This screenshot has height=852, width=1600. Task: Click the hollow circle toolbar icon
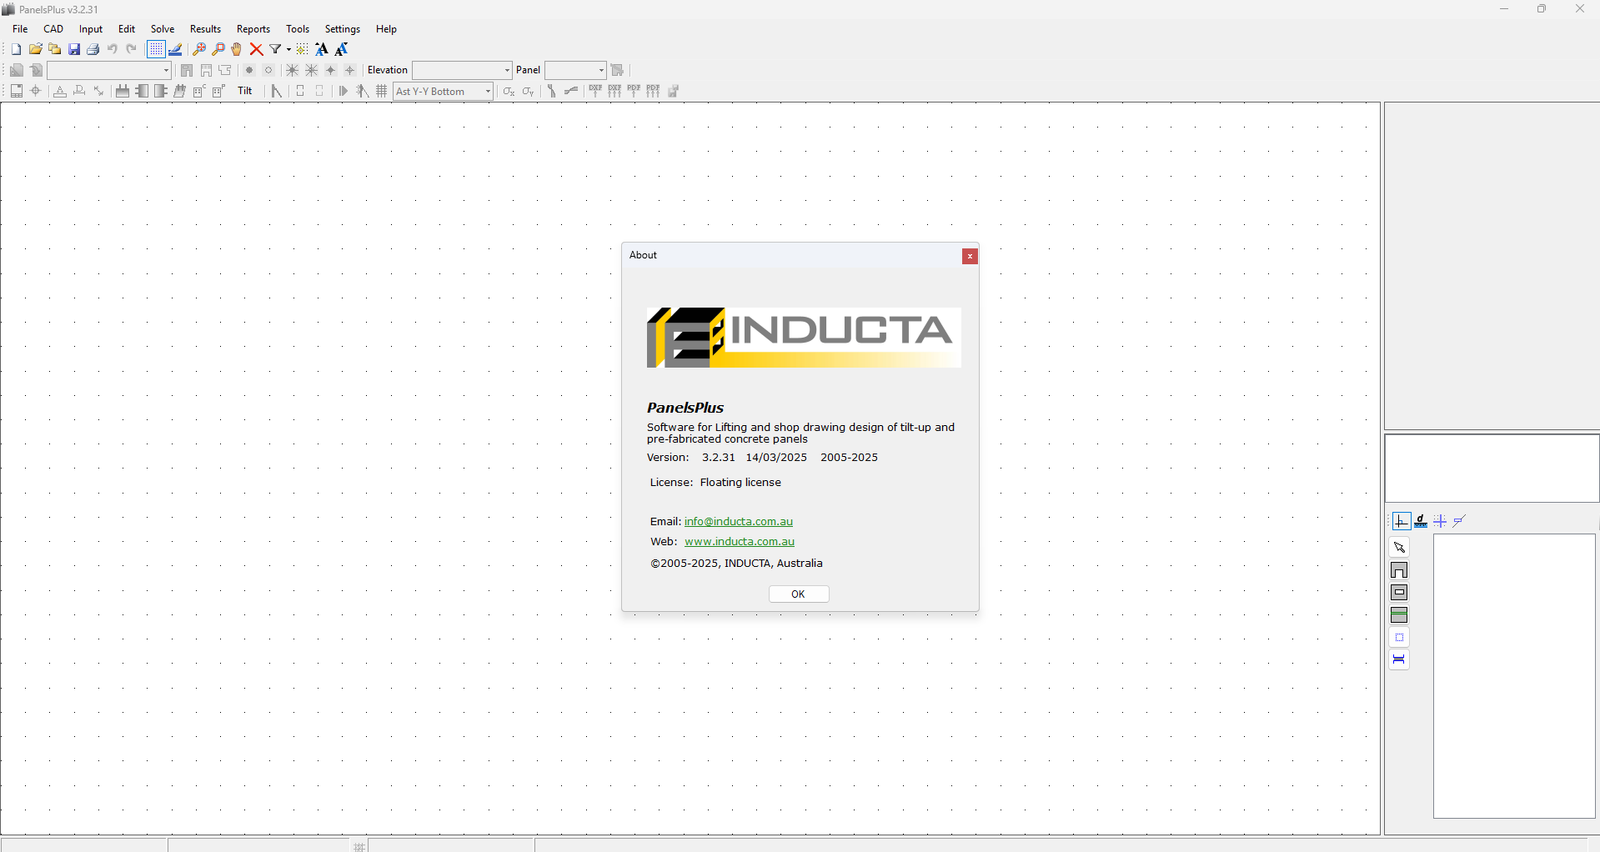[x=268, y=70]
